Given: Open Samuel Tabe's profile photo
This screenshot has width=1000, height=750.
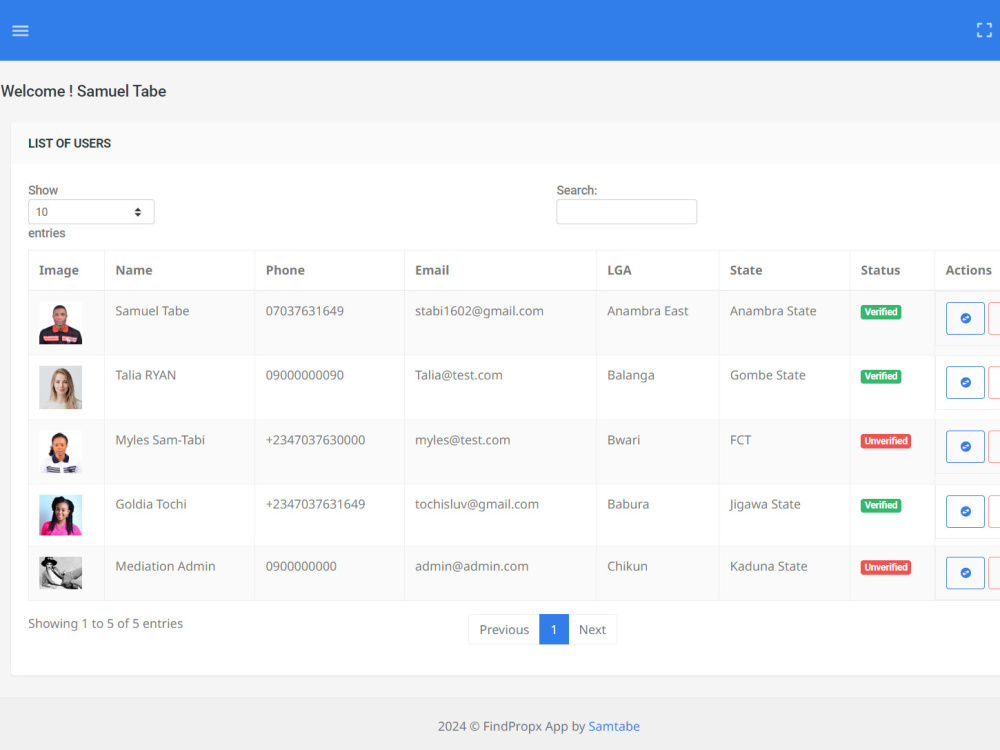Looking at the screenshot, I should tap(61, 323).
